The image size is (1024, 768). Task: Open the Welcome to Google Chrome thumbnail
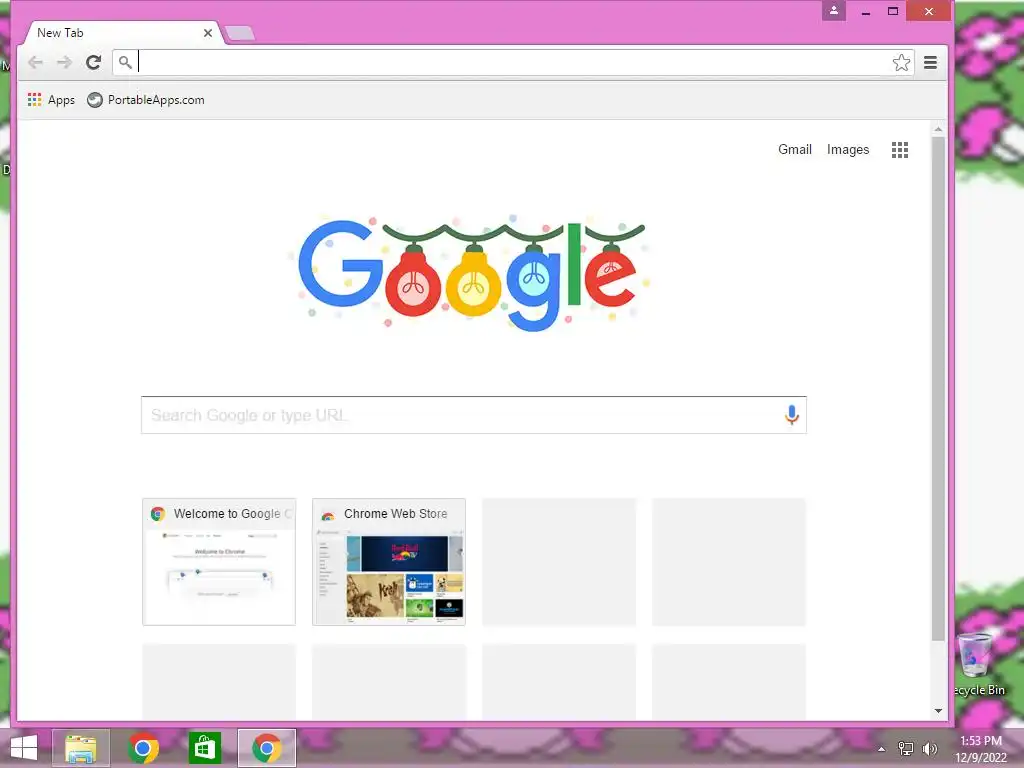tap(219, 562)
